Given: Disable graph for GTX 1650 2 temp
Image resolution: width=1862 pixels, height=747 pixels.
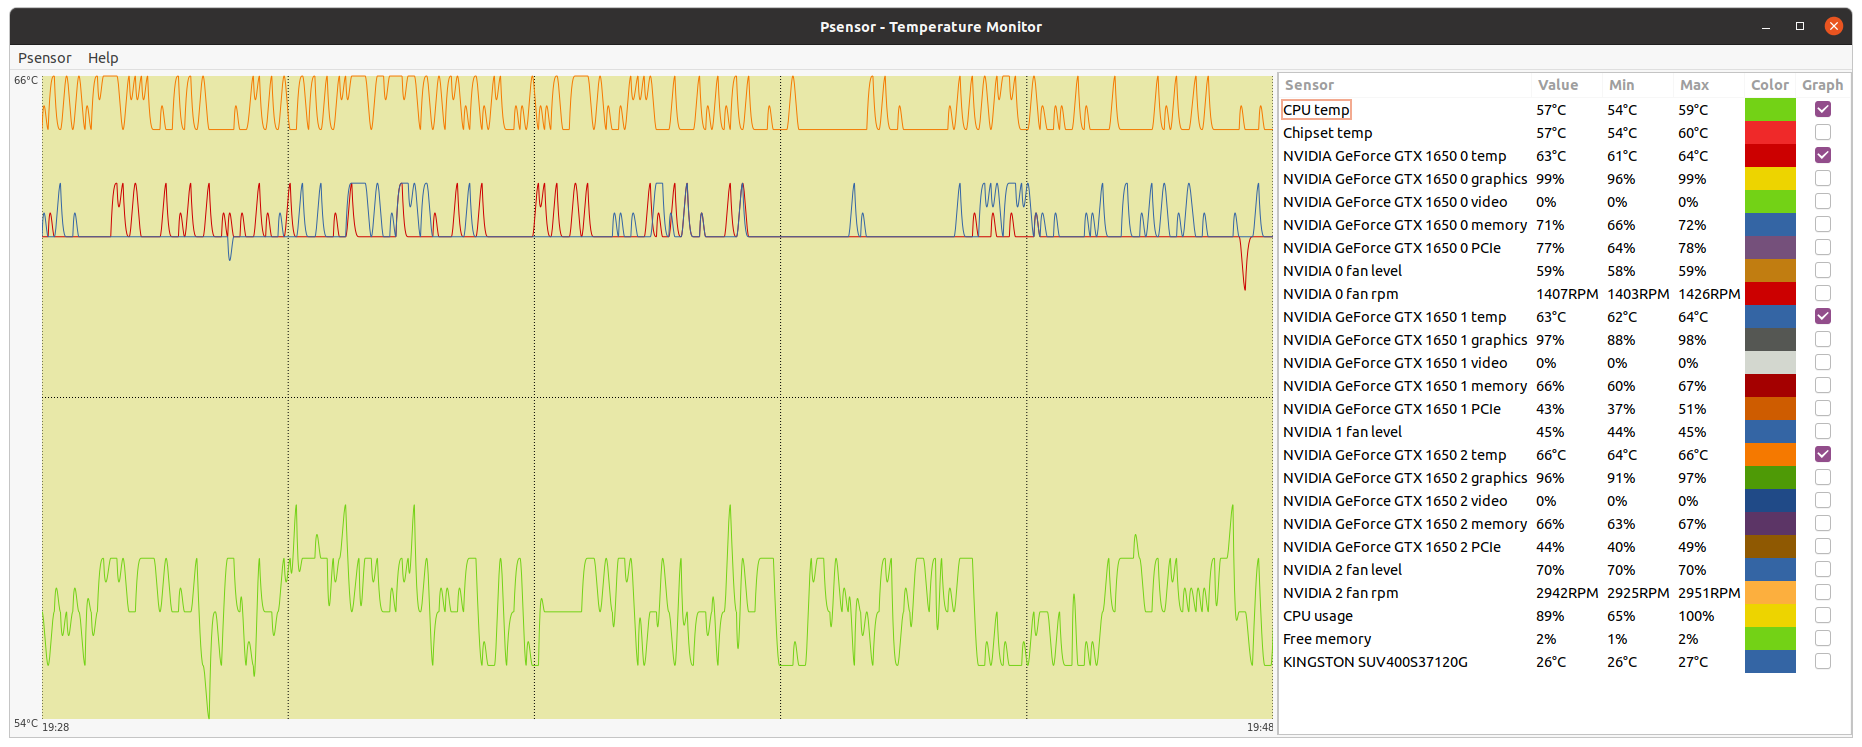Looking at the screenshot, I should tap(1822, 454).
